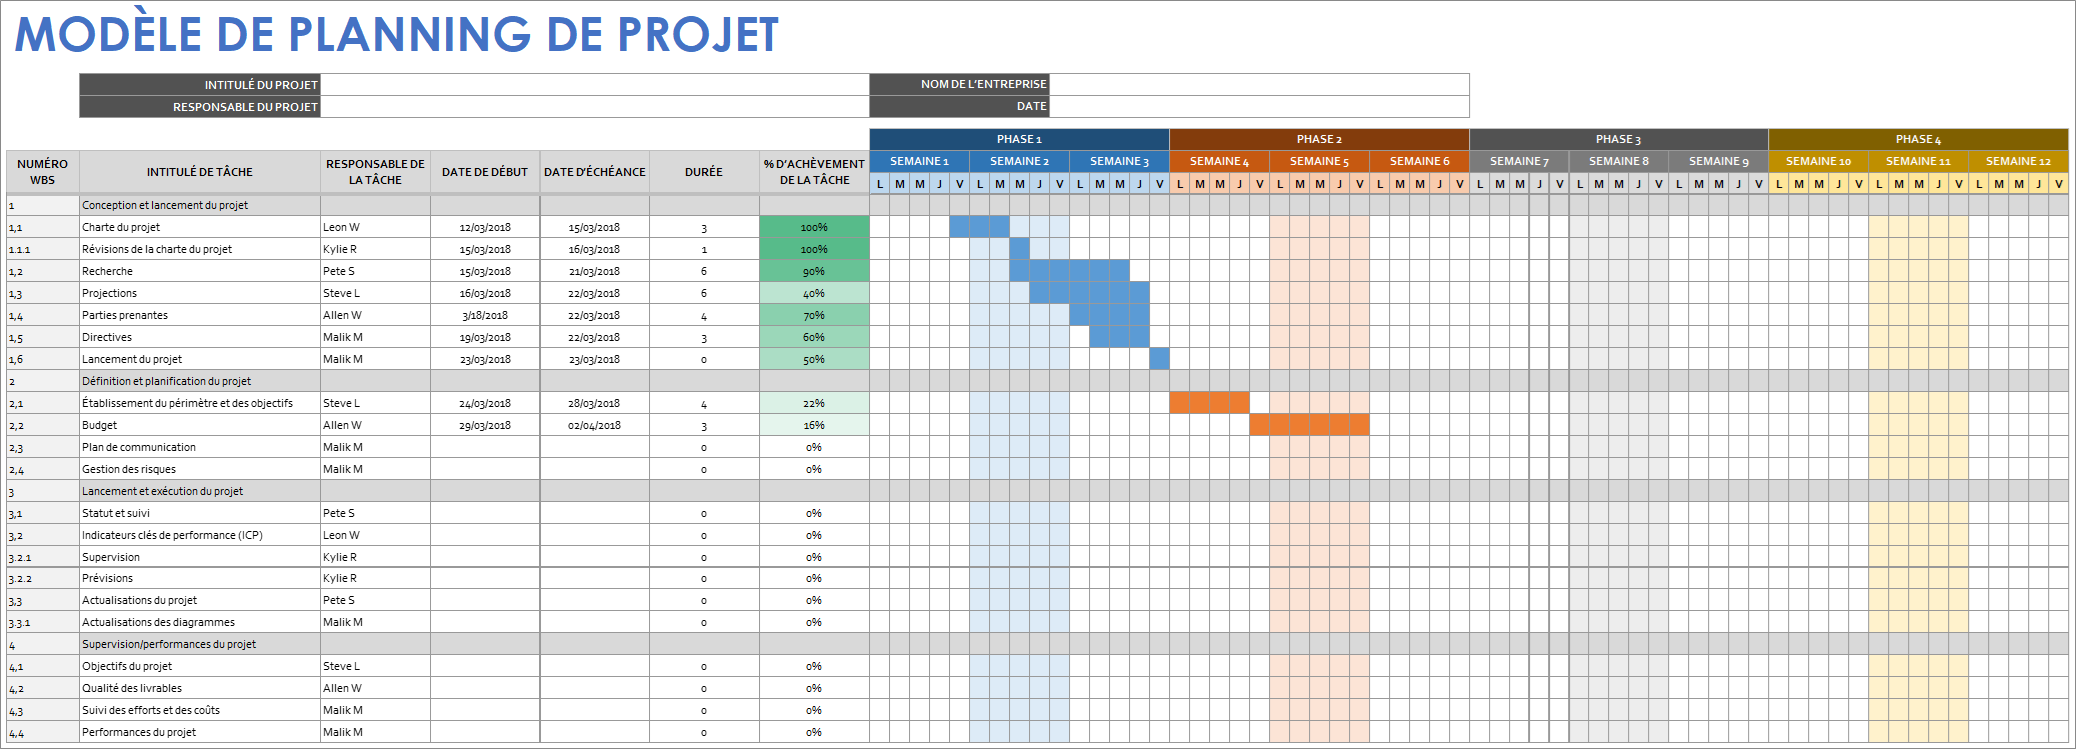
Task: Click the 90% completion cell for Recherche
Action: (x=814, y=271)
